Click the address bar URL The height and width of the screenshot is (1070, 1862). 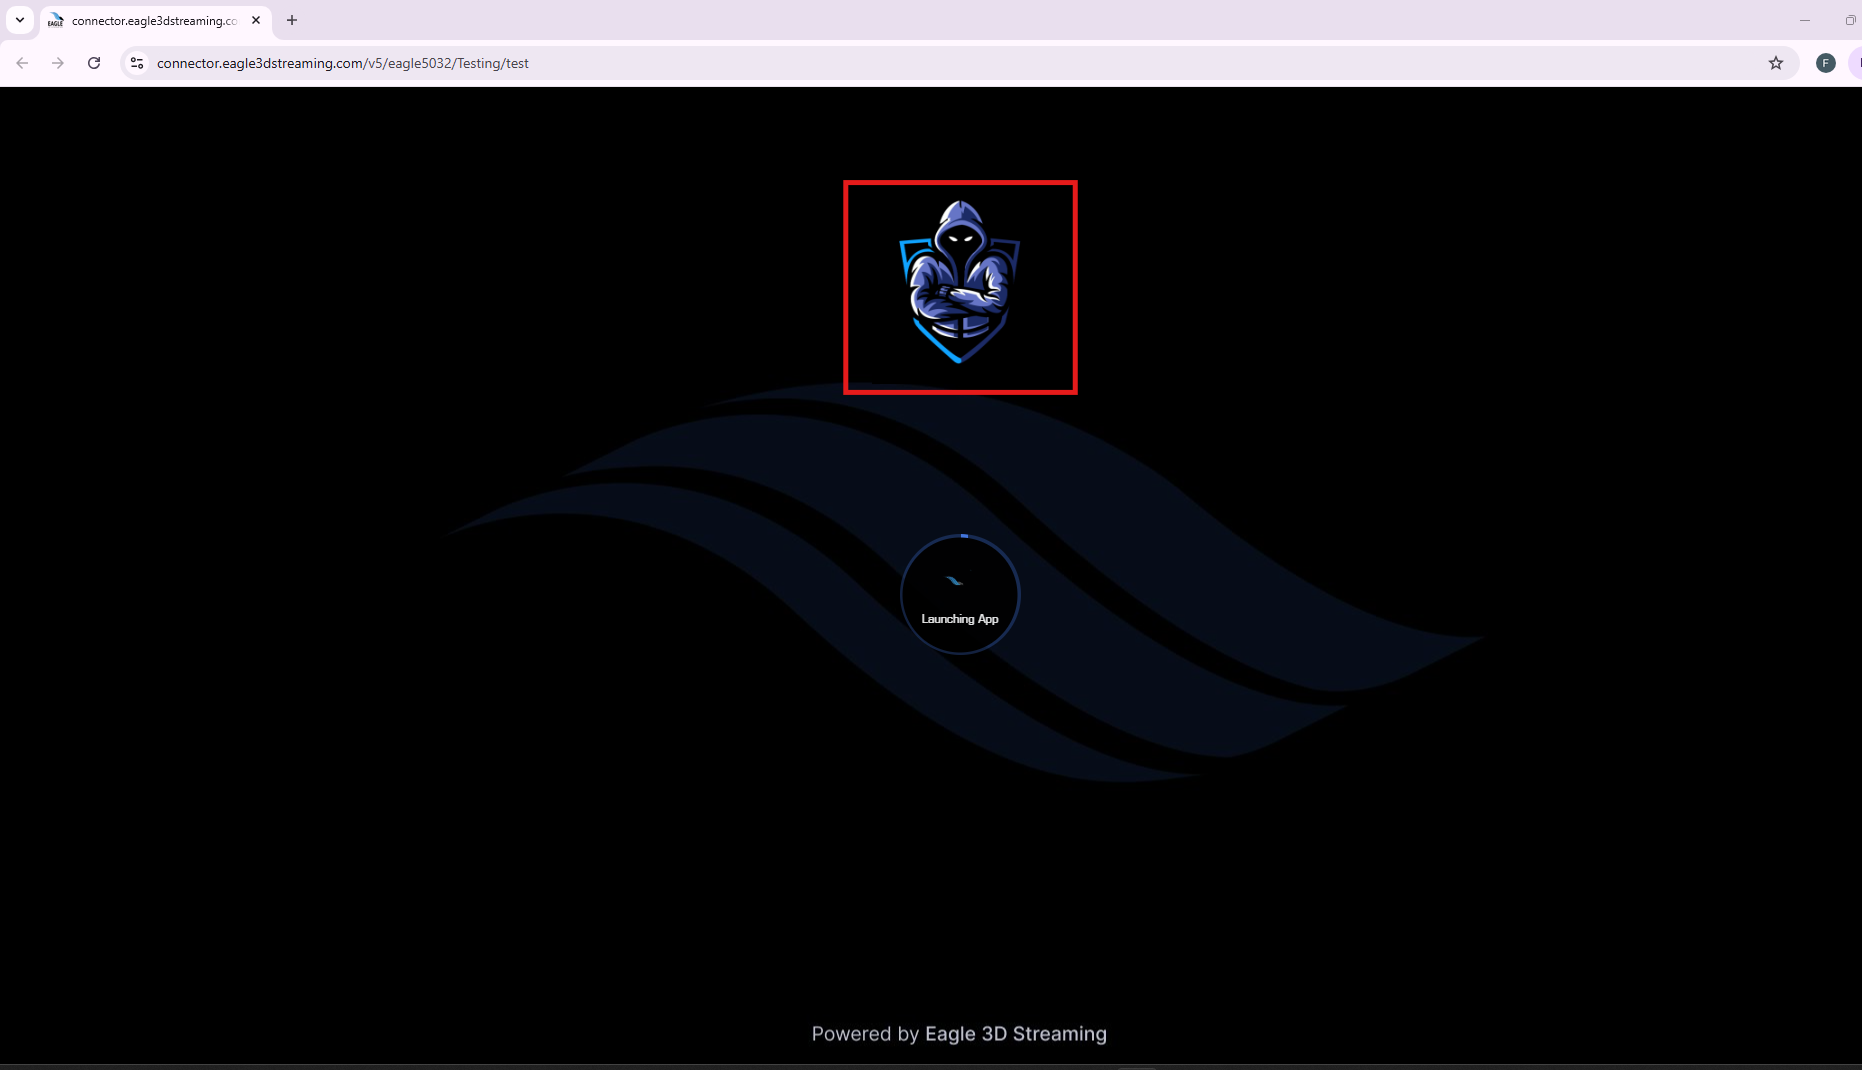click(x=342, y=63)
